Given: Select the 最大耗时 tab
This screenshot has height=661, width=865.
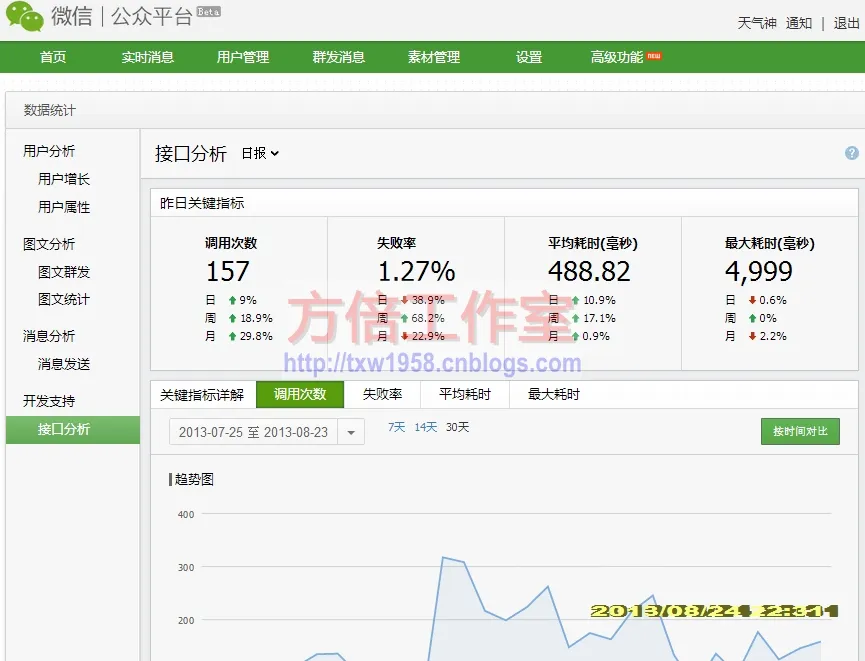Looking at the screenshot, I should pyautogui.click(x=554, y=394).
